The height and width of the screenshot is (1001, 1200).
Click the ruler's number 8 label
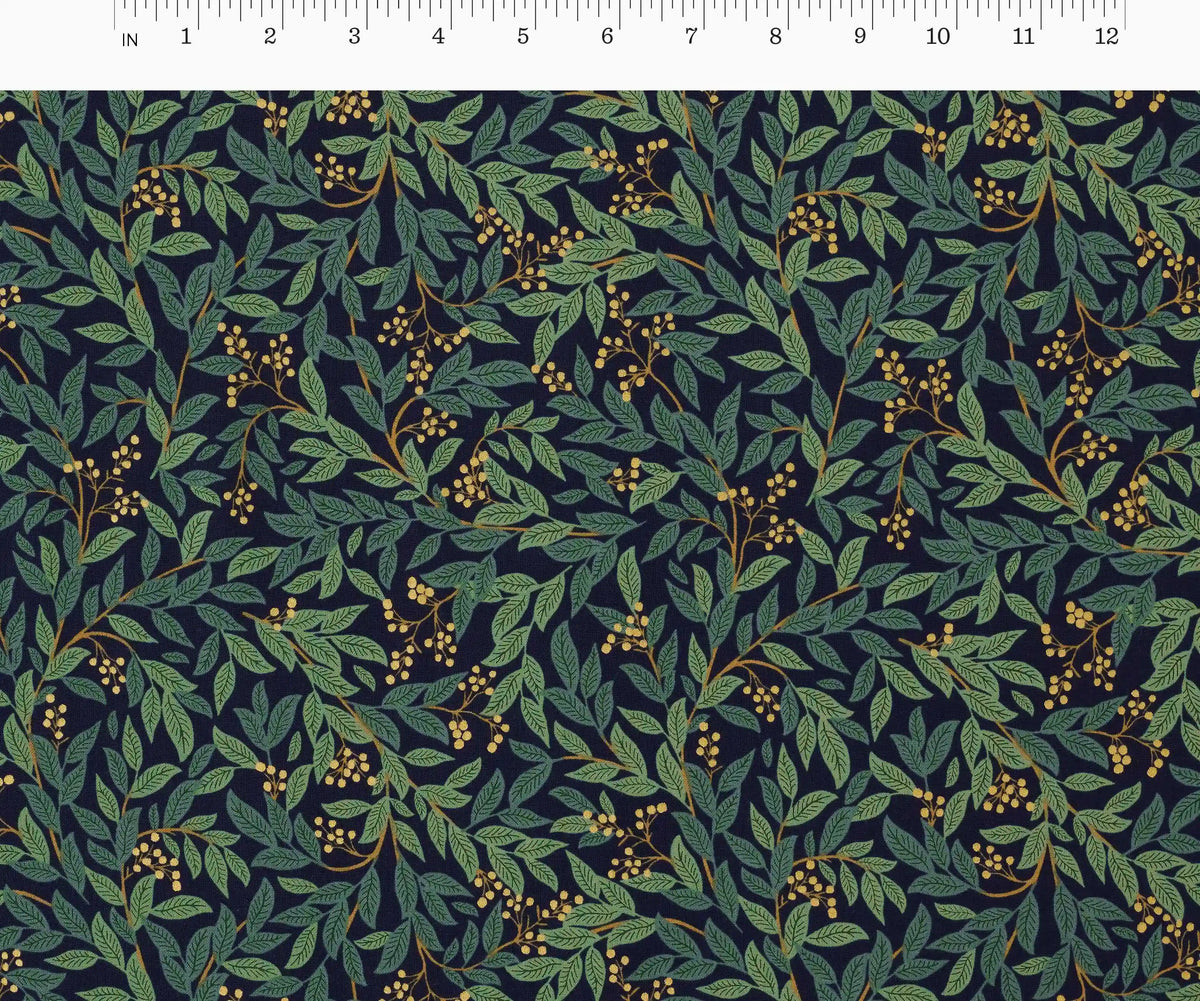tap(775, 37)
